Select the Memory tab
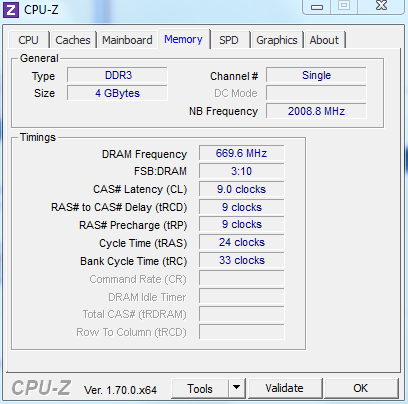Viewport: 408px width, 404px height. click(183, 39)
